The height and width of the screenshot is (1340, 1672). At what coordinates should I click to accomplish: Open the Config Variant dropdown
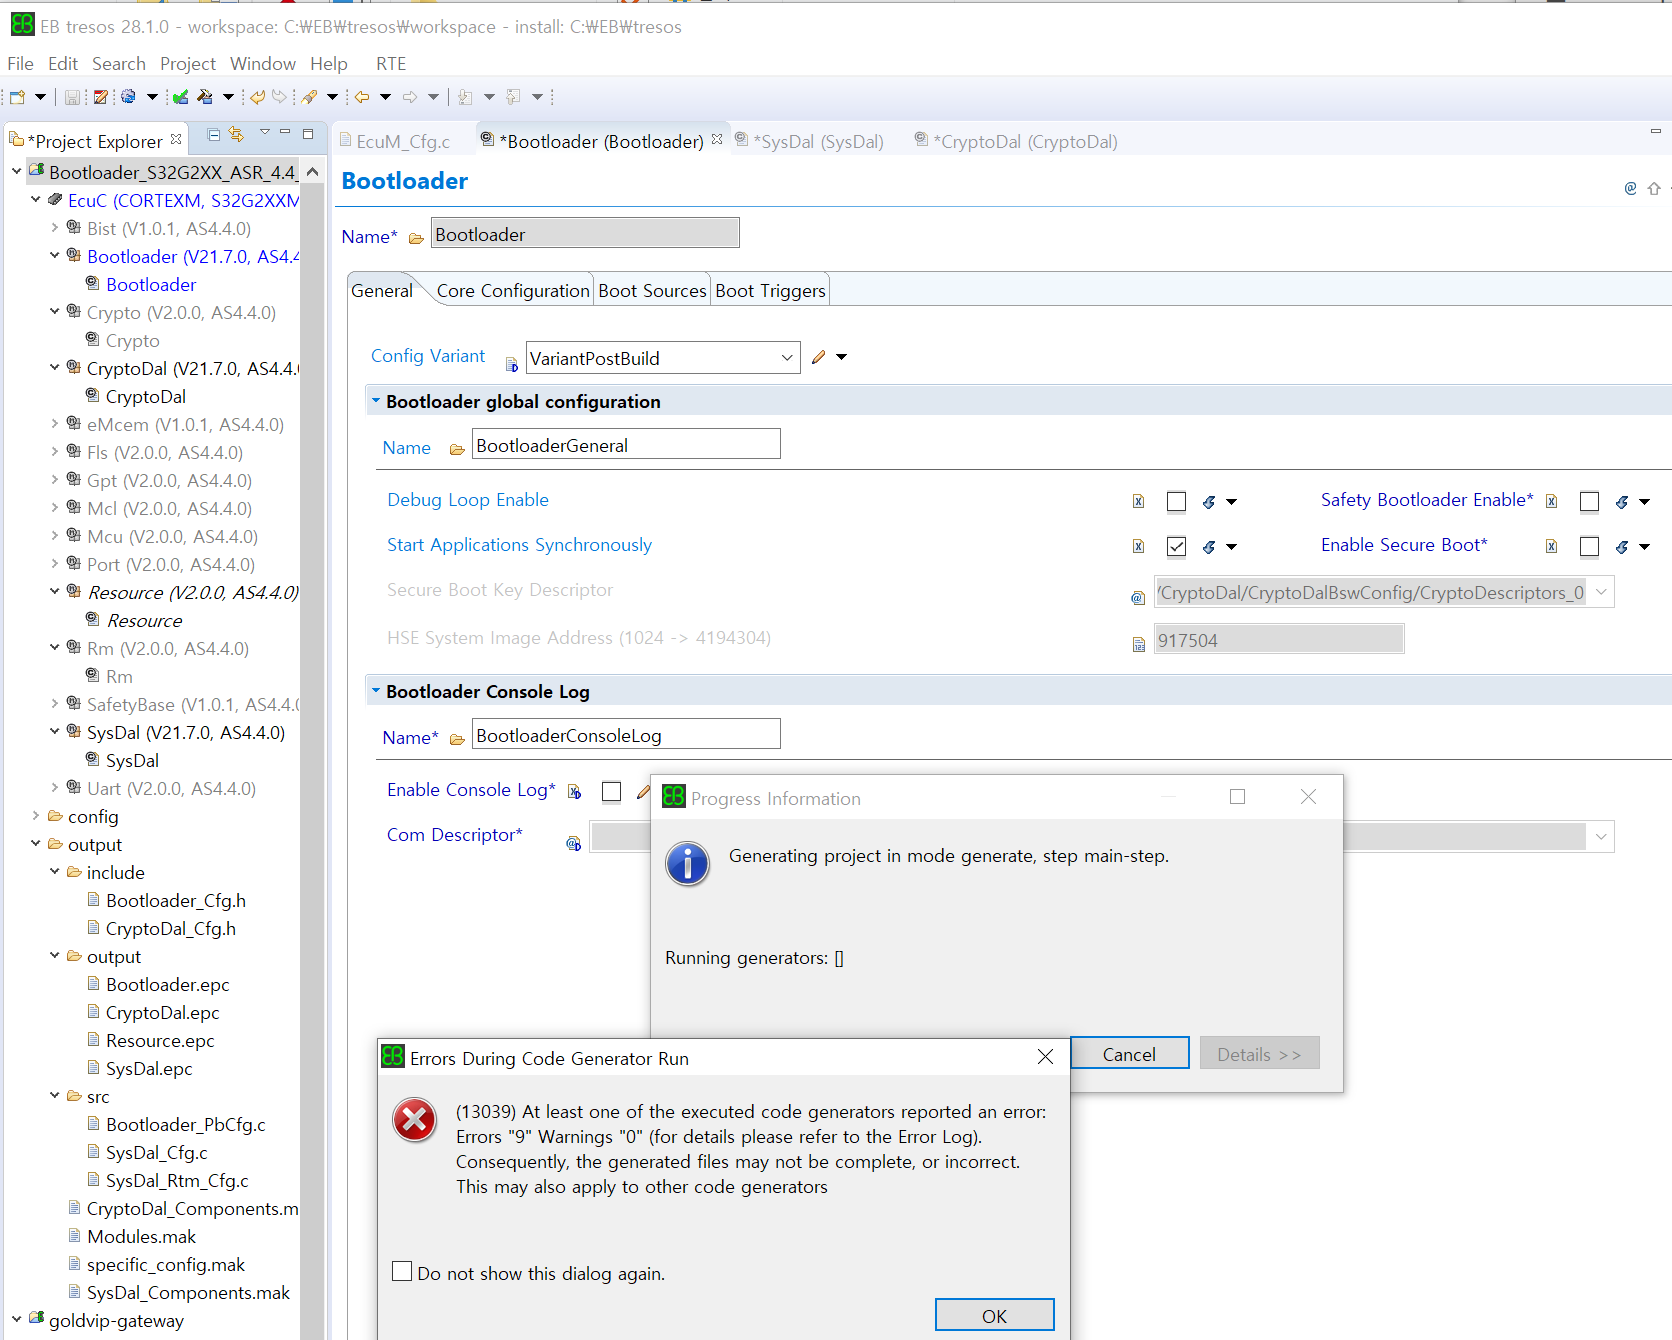(788, 357)
